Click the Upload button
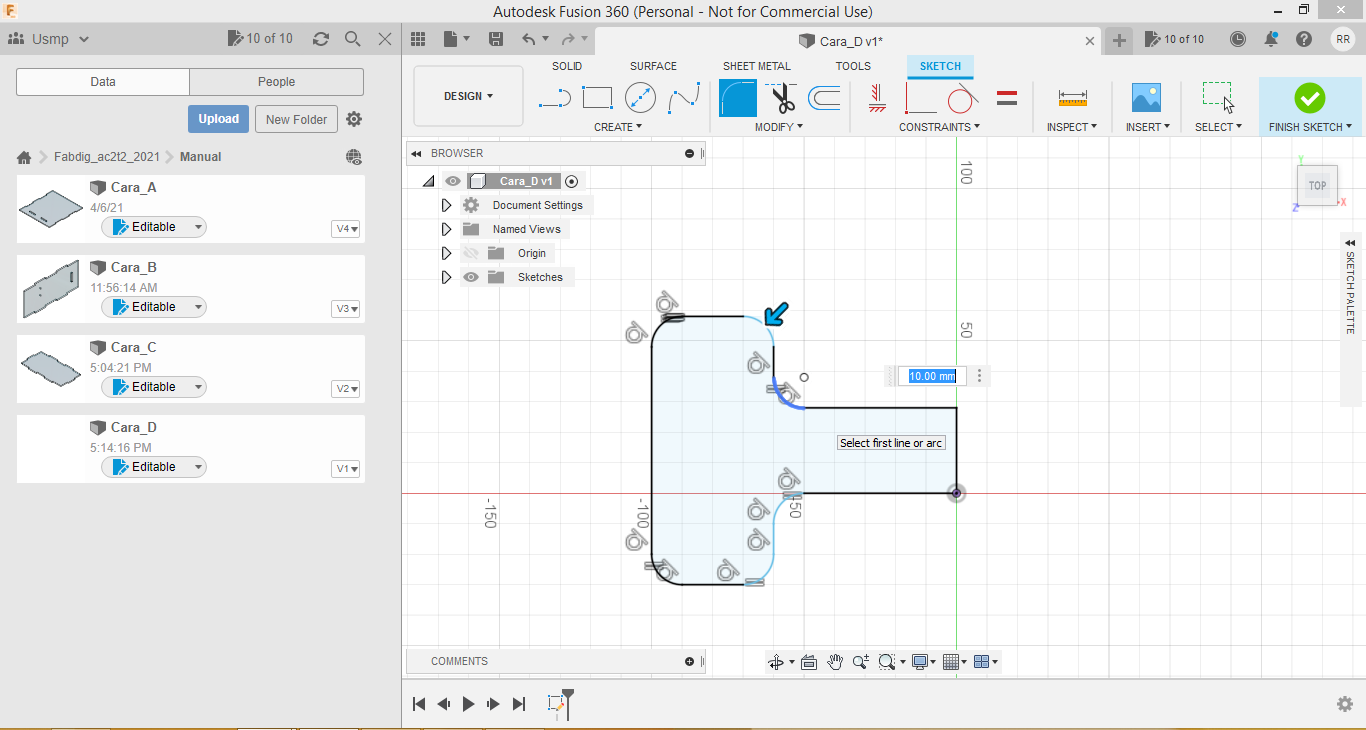The height and width of the screenshot is (730, 1366). (x=218, y=119)
